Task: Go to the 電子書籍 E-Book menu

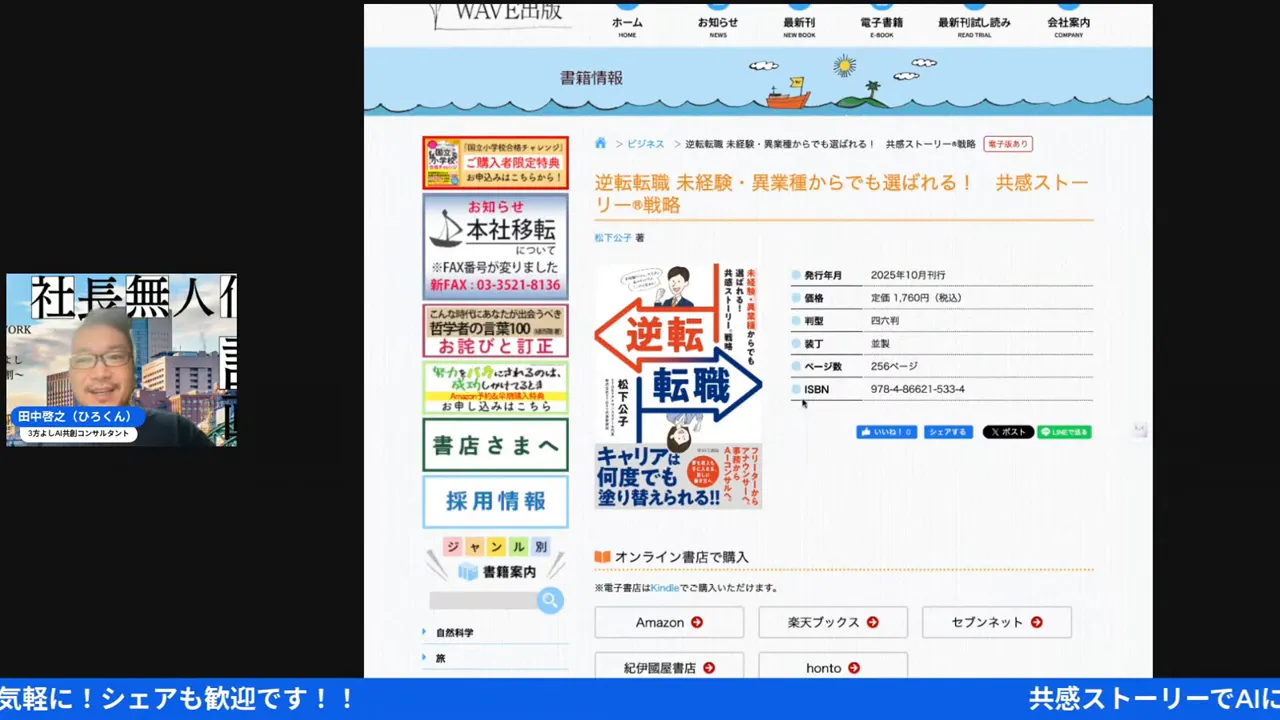Action: [x=881, y=24]
